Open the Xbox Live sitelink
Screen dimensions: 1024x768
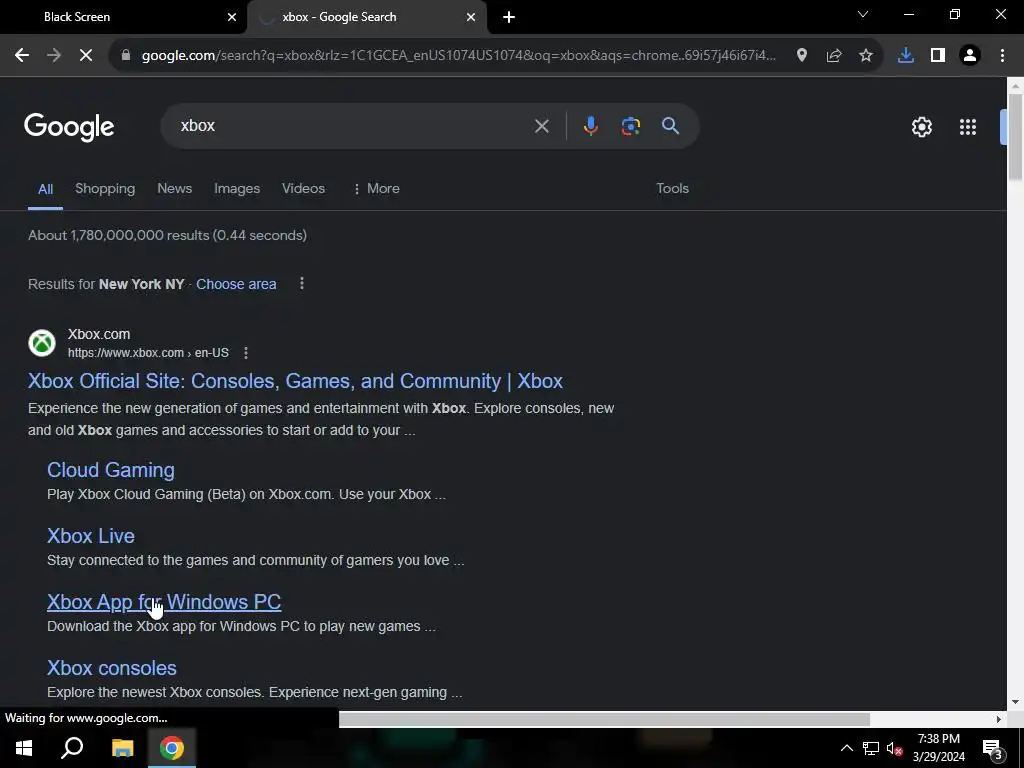tap(91, 536)
